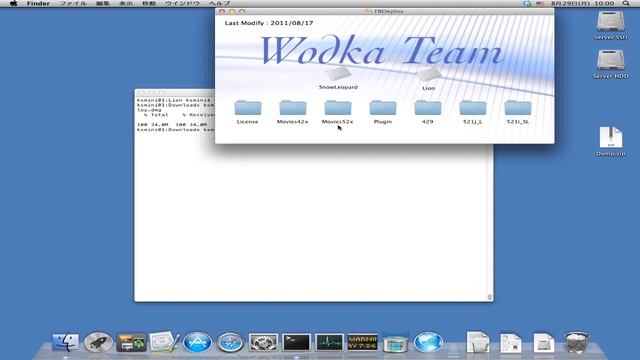Open the ウインドウ menu
The height and width of the screenshot is (360, 640).
182,3
